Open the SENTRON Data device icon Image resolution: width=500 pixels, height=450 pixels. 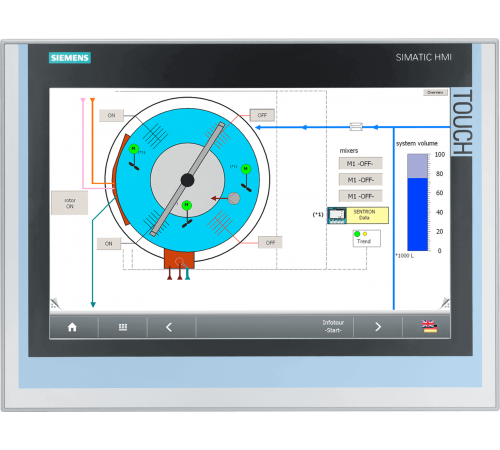tap(337, 215)
